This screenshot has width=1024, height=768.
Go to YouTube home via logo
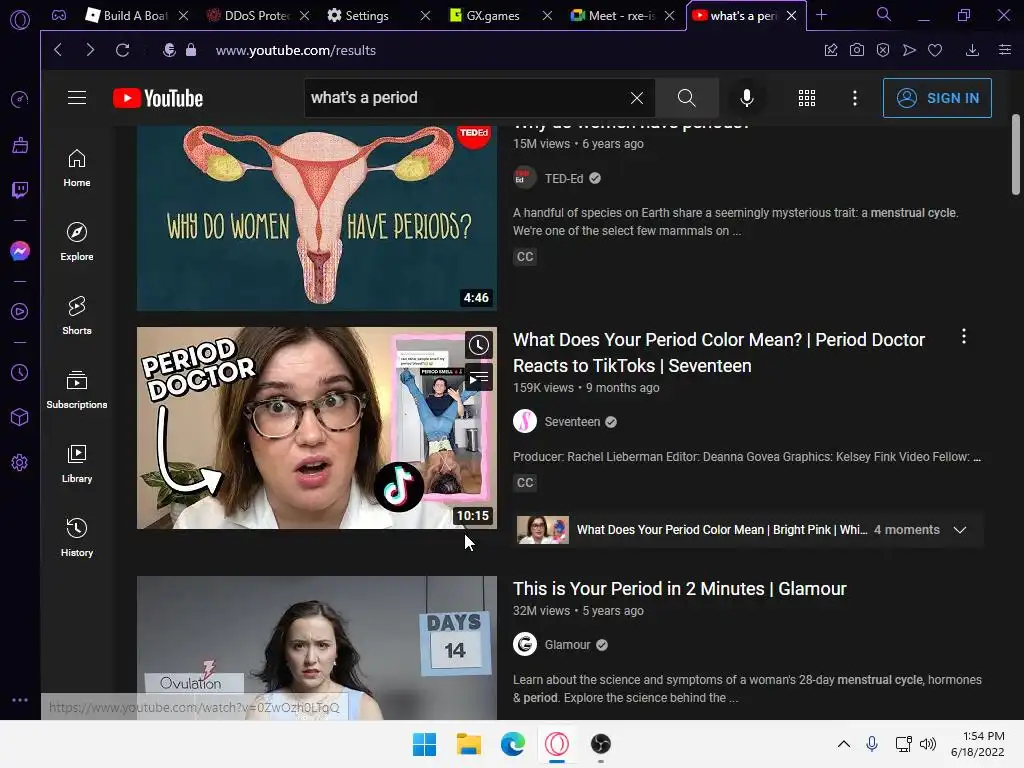pos(158,98)
